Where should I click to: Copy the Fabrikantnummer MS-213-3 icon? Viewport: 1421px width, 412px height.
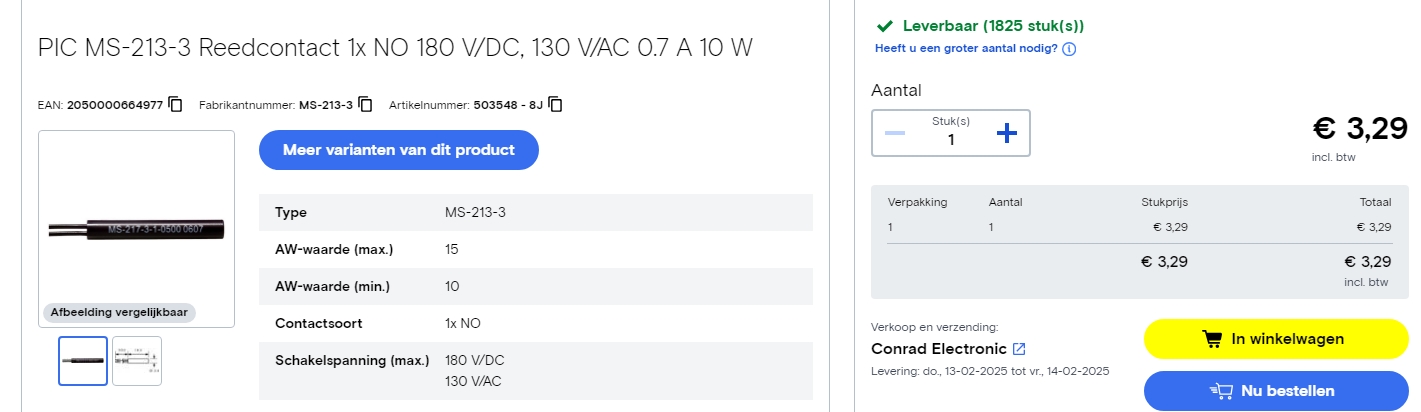(365, 104)
